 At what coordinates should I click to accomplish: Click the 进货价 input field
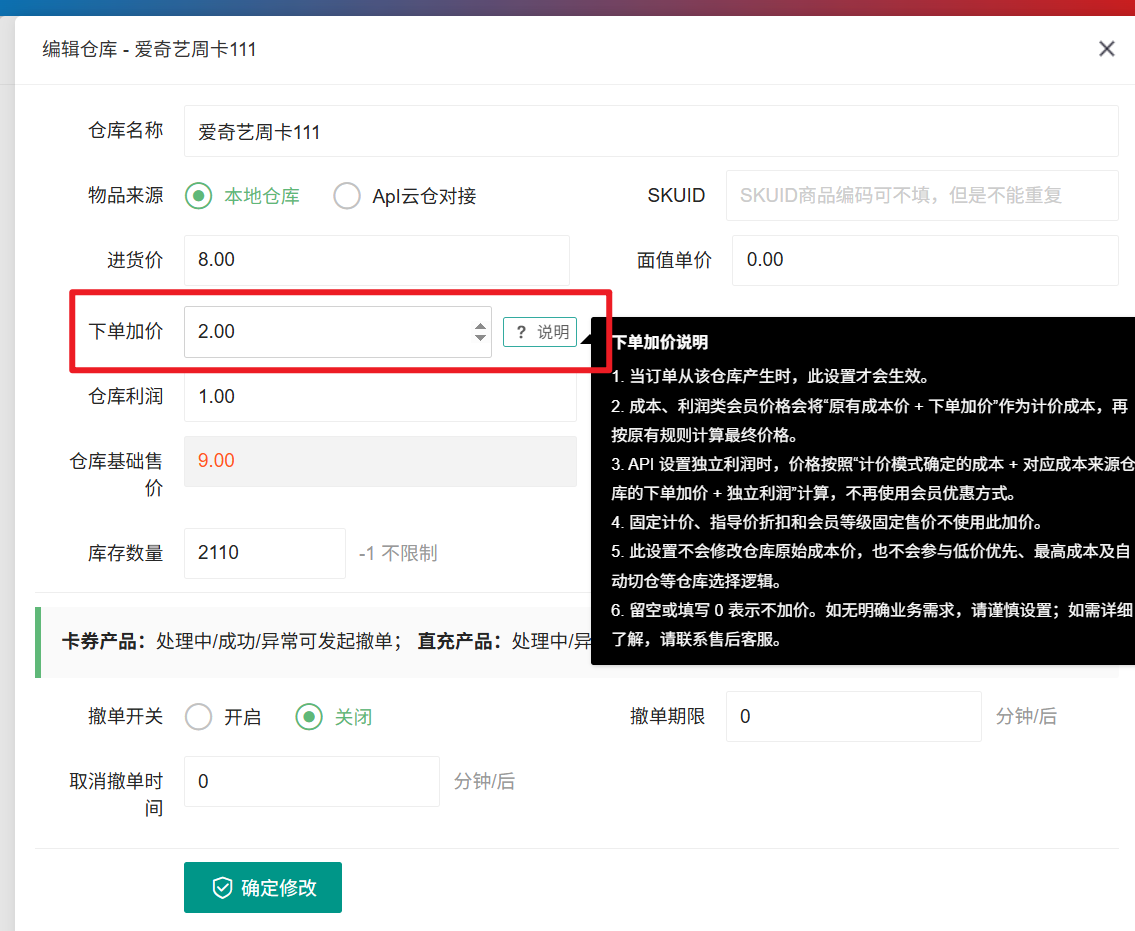(x=376, y=260)
